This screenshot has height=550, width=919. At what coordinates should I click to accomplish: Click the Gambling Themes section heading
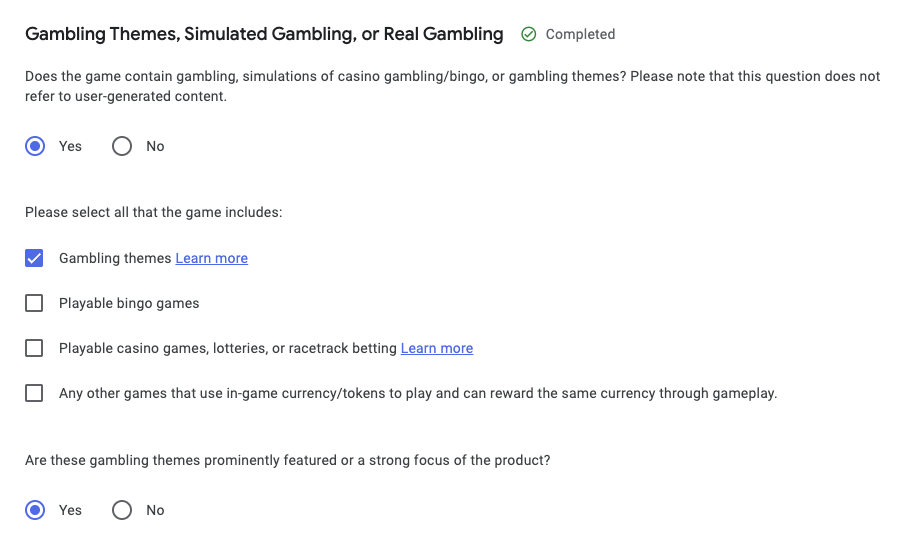click(x=264, y=34)
